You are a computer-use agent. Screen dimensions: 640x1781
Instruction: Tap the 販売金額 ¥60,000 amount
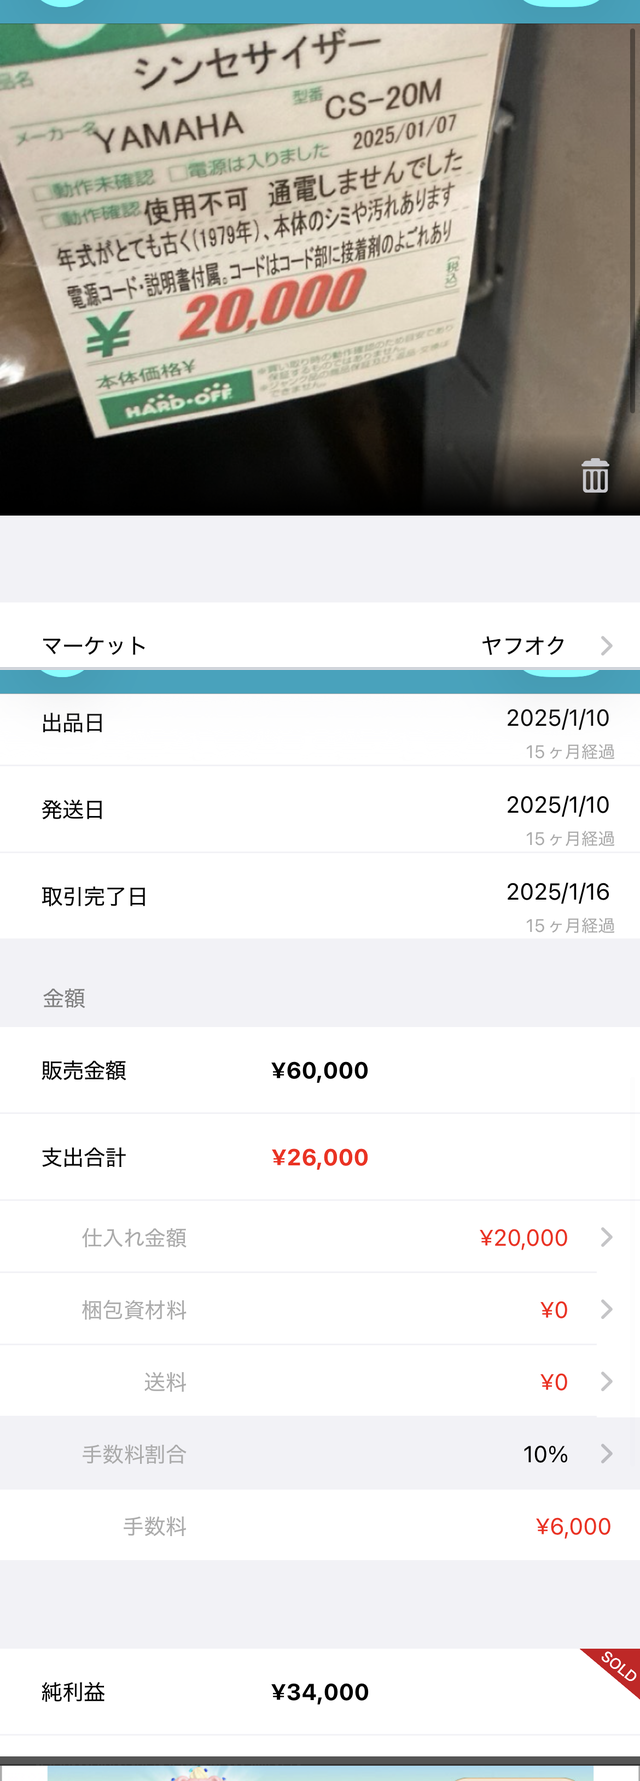click(x=320, y=1071)
